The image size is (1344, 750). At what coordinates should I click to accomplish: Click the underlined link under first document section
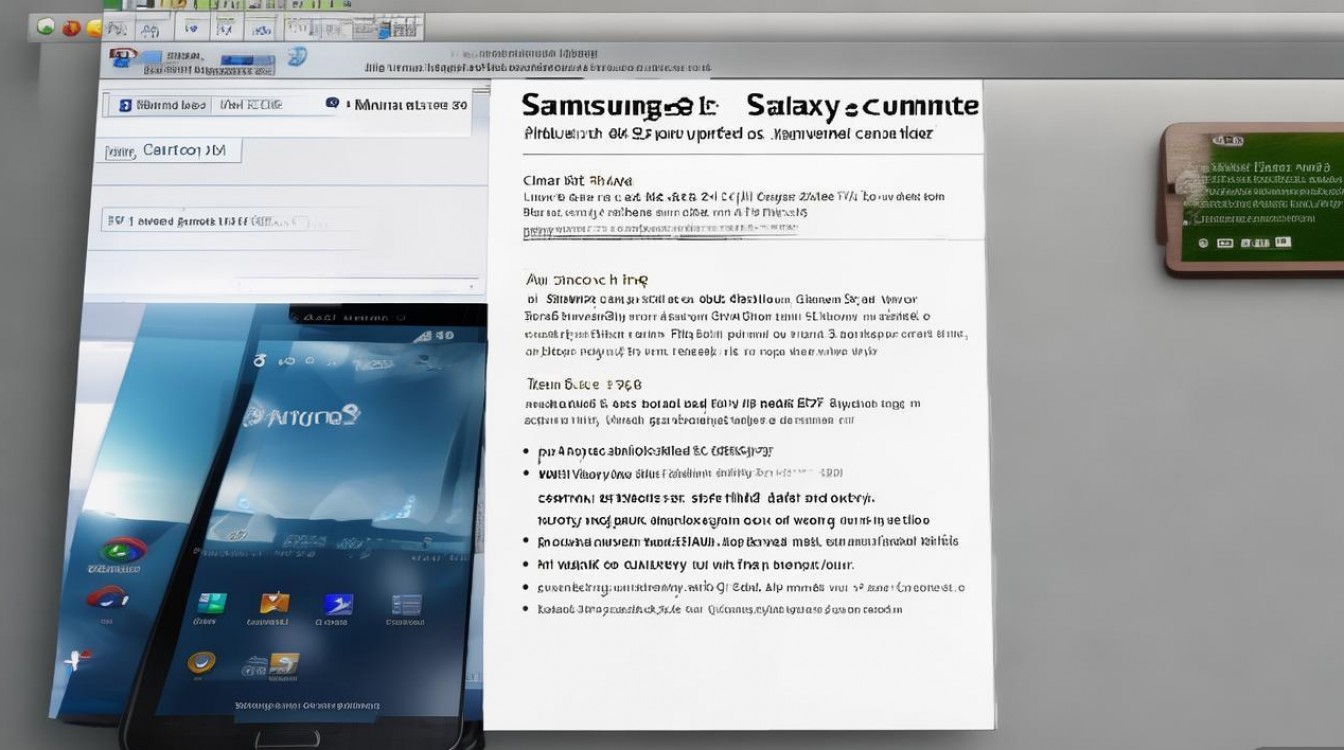(660, 231)
